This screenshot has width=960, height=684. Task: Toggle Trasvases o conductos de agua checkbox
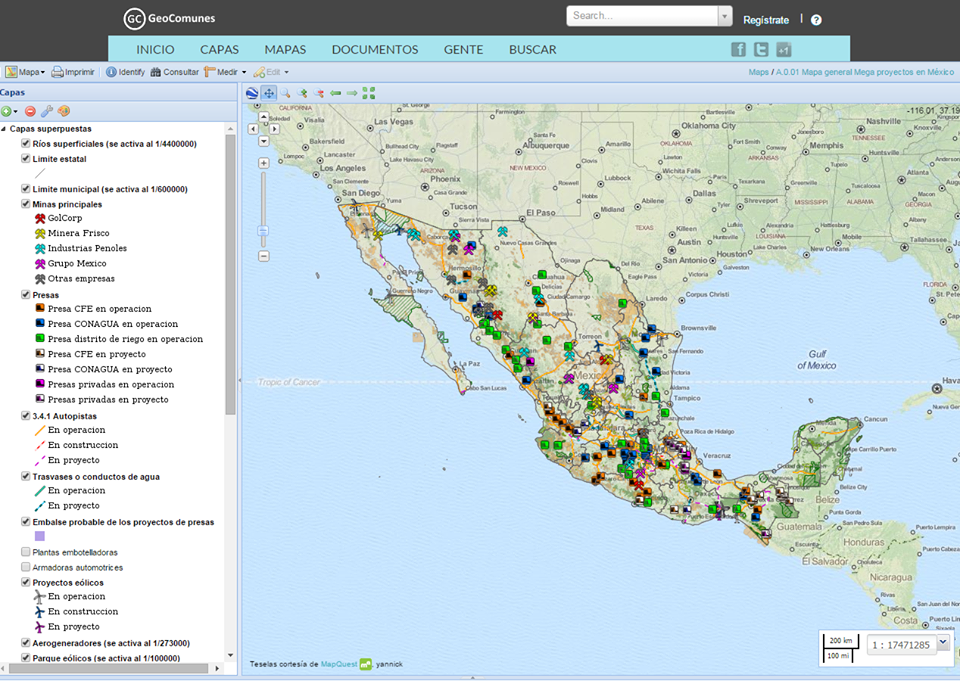[x=25, y=476]
